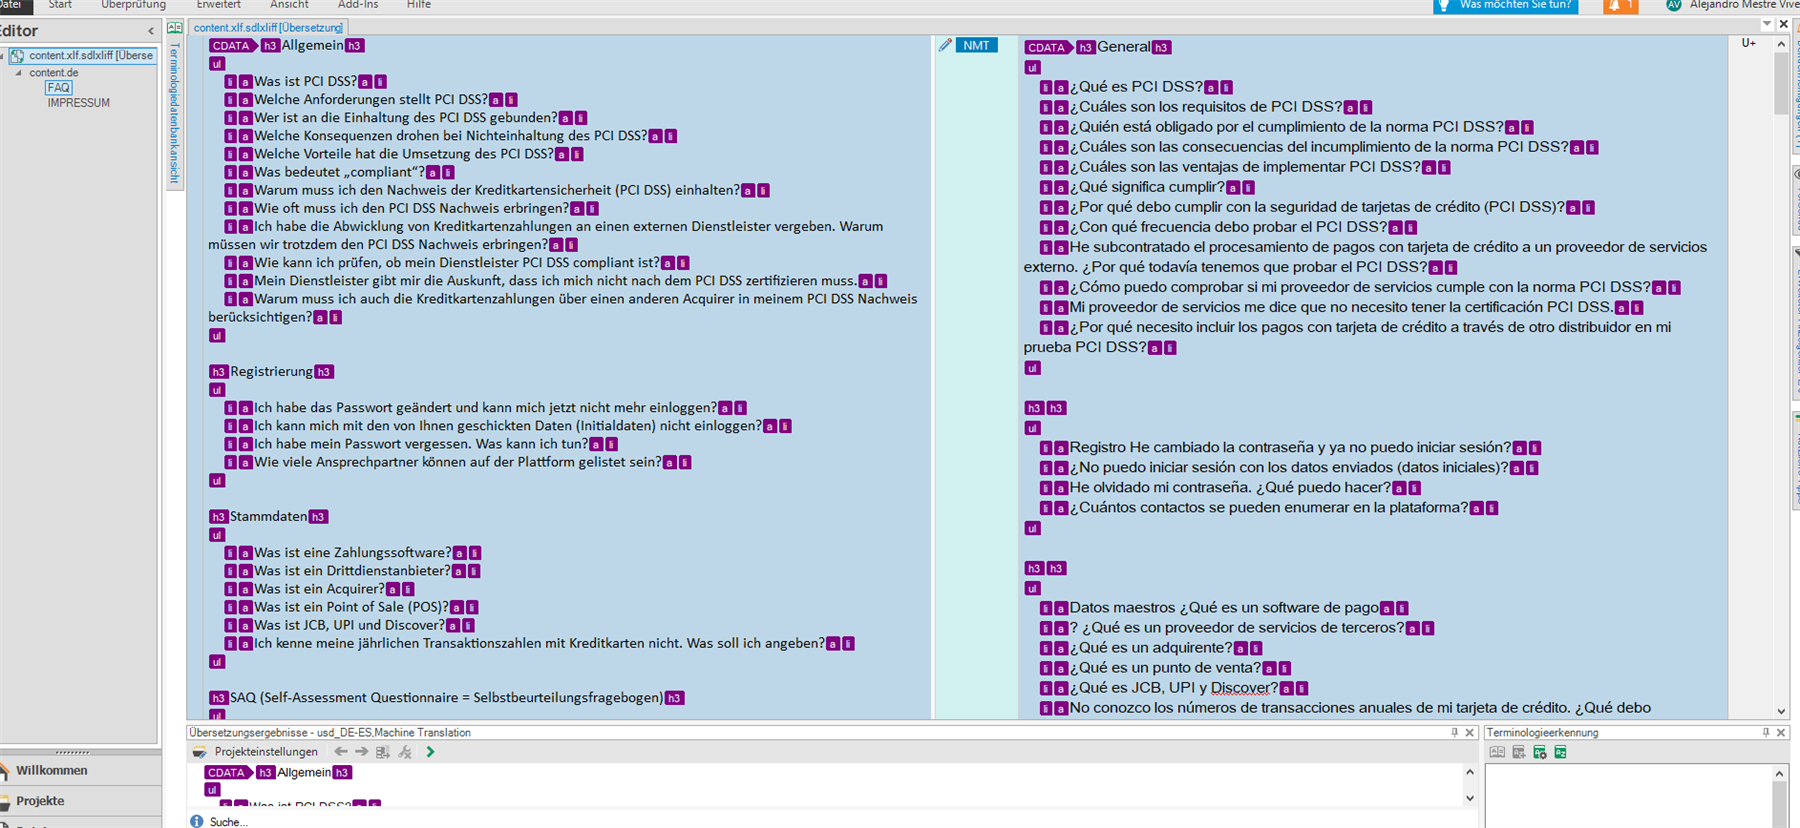This screenshot has width=1800, height=828.
Task: Close the content.xlf.sdlxliff document tab
Action: [x=1783, y=24]
